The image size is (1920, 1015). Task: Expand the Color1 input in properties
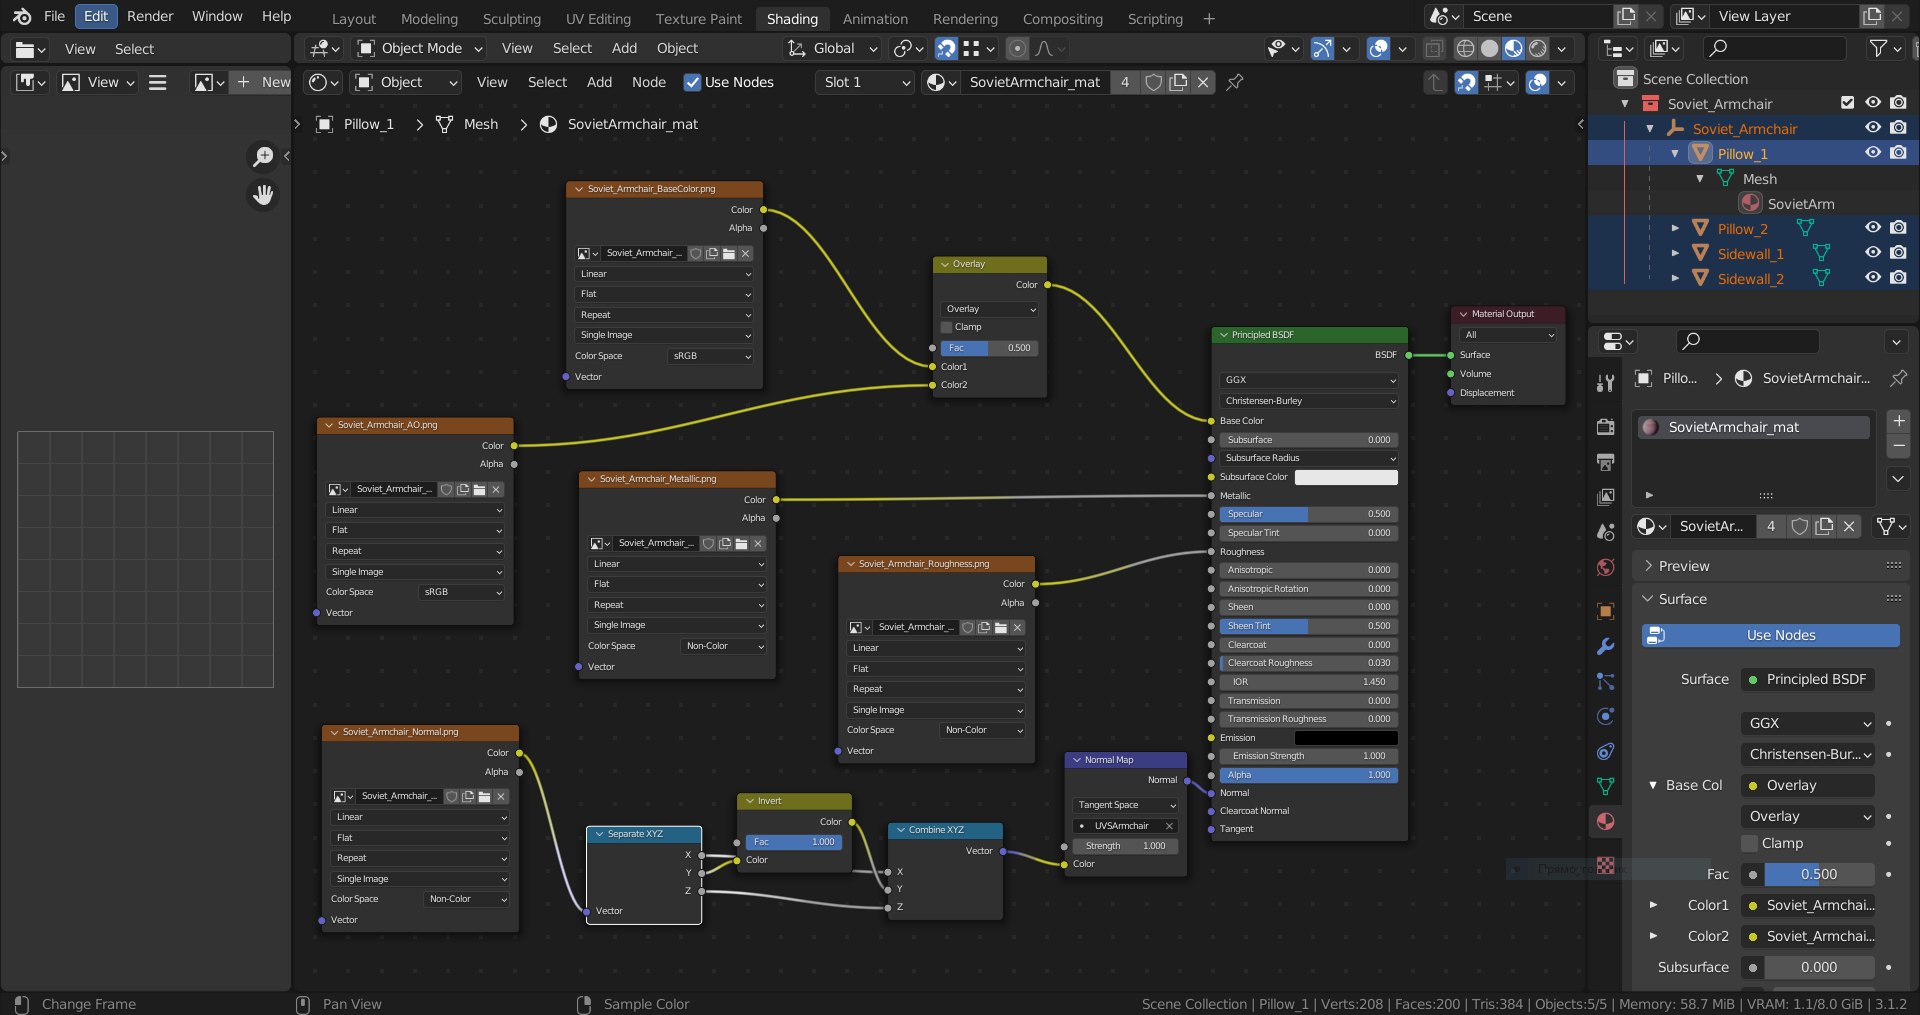1653,905
